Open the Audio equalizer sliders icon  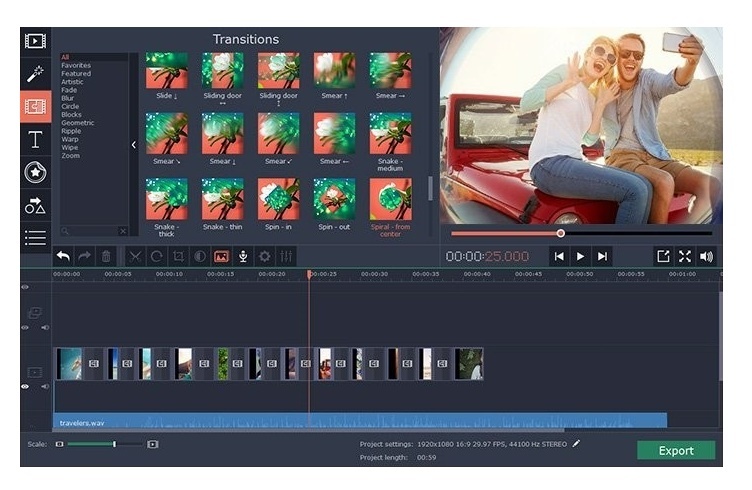pyautogui.click(x=286, y=257)
